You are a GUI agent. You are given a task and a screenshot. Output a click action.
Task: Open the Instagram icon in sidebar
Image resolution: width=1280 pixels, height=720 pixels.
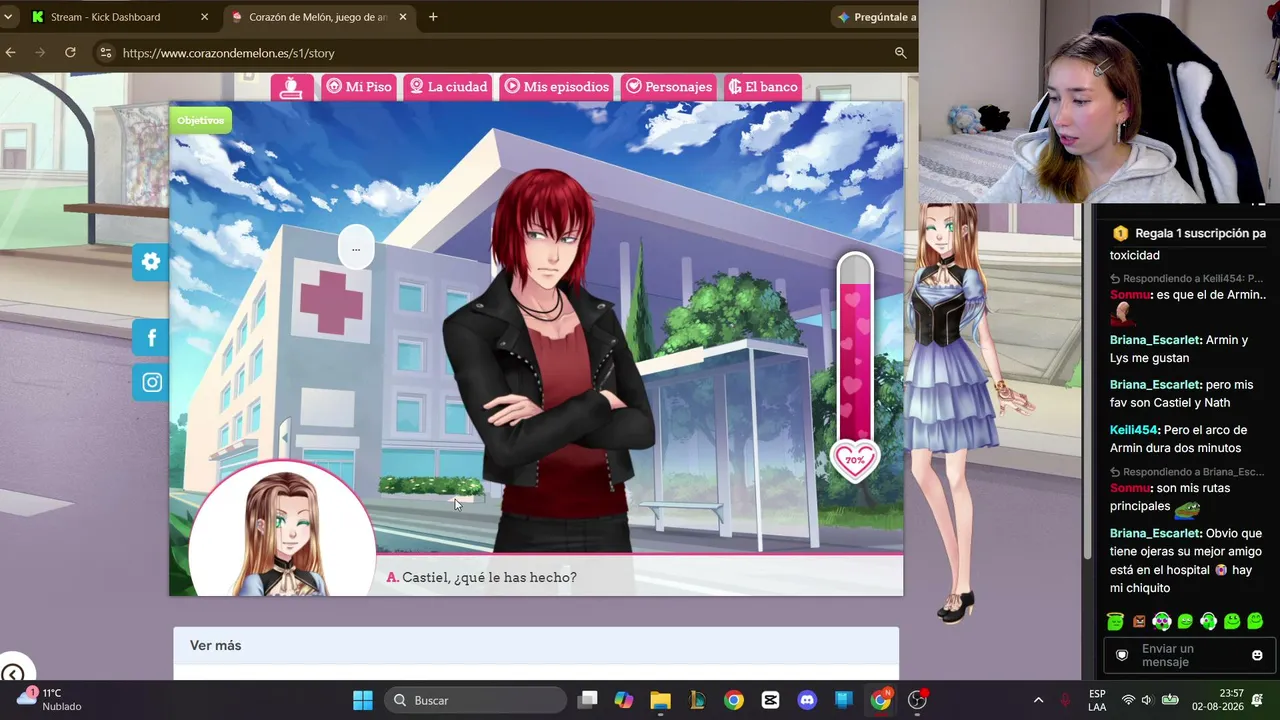click(151, 382)
